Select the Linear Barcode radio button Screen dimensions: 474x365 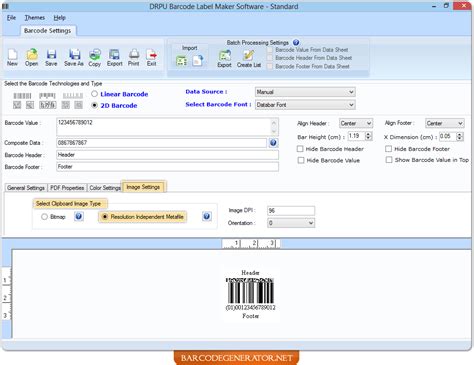pos(95,94)
